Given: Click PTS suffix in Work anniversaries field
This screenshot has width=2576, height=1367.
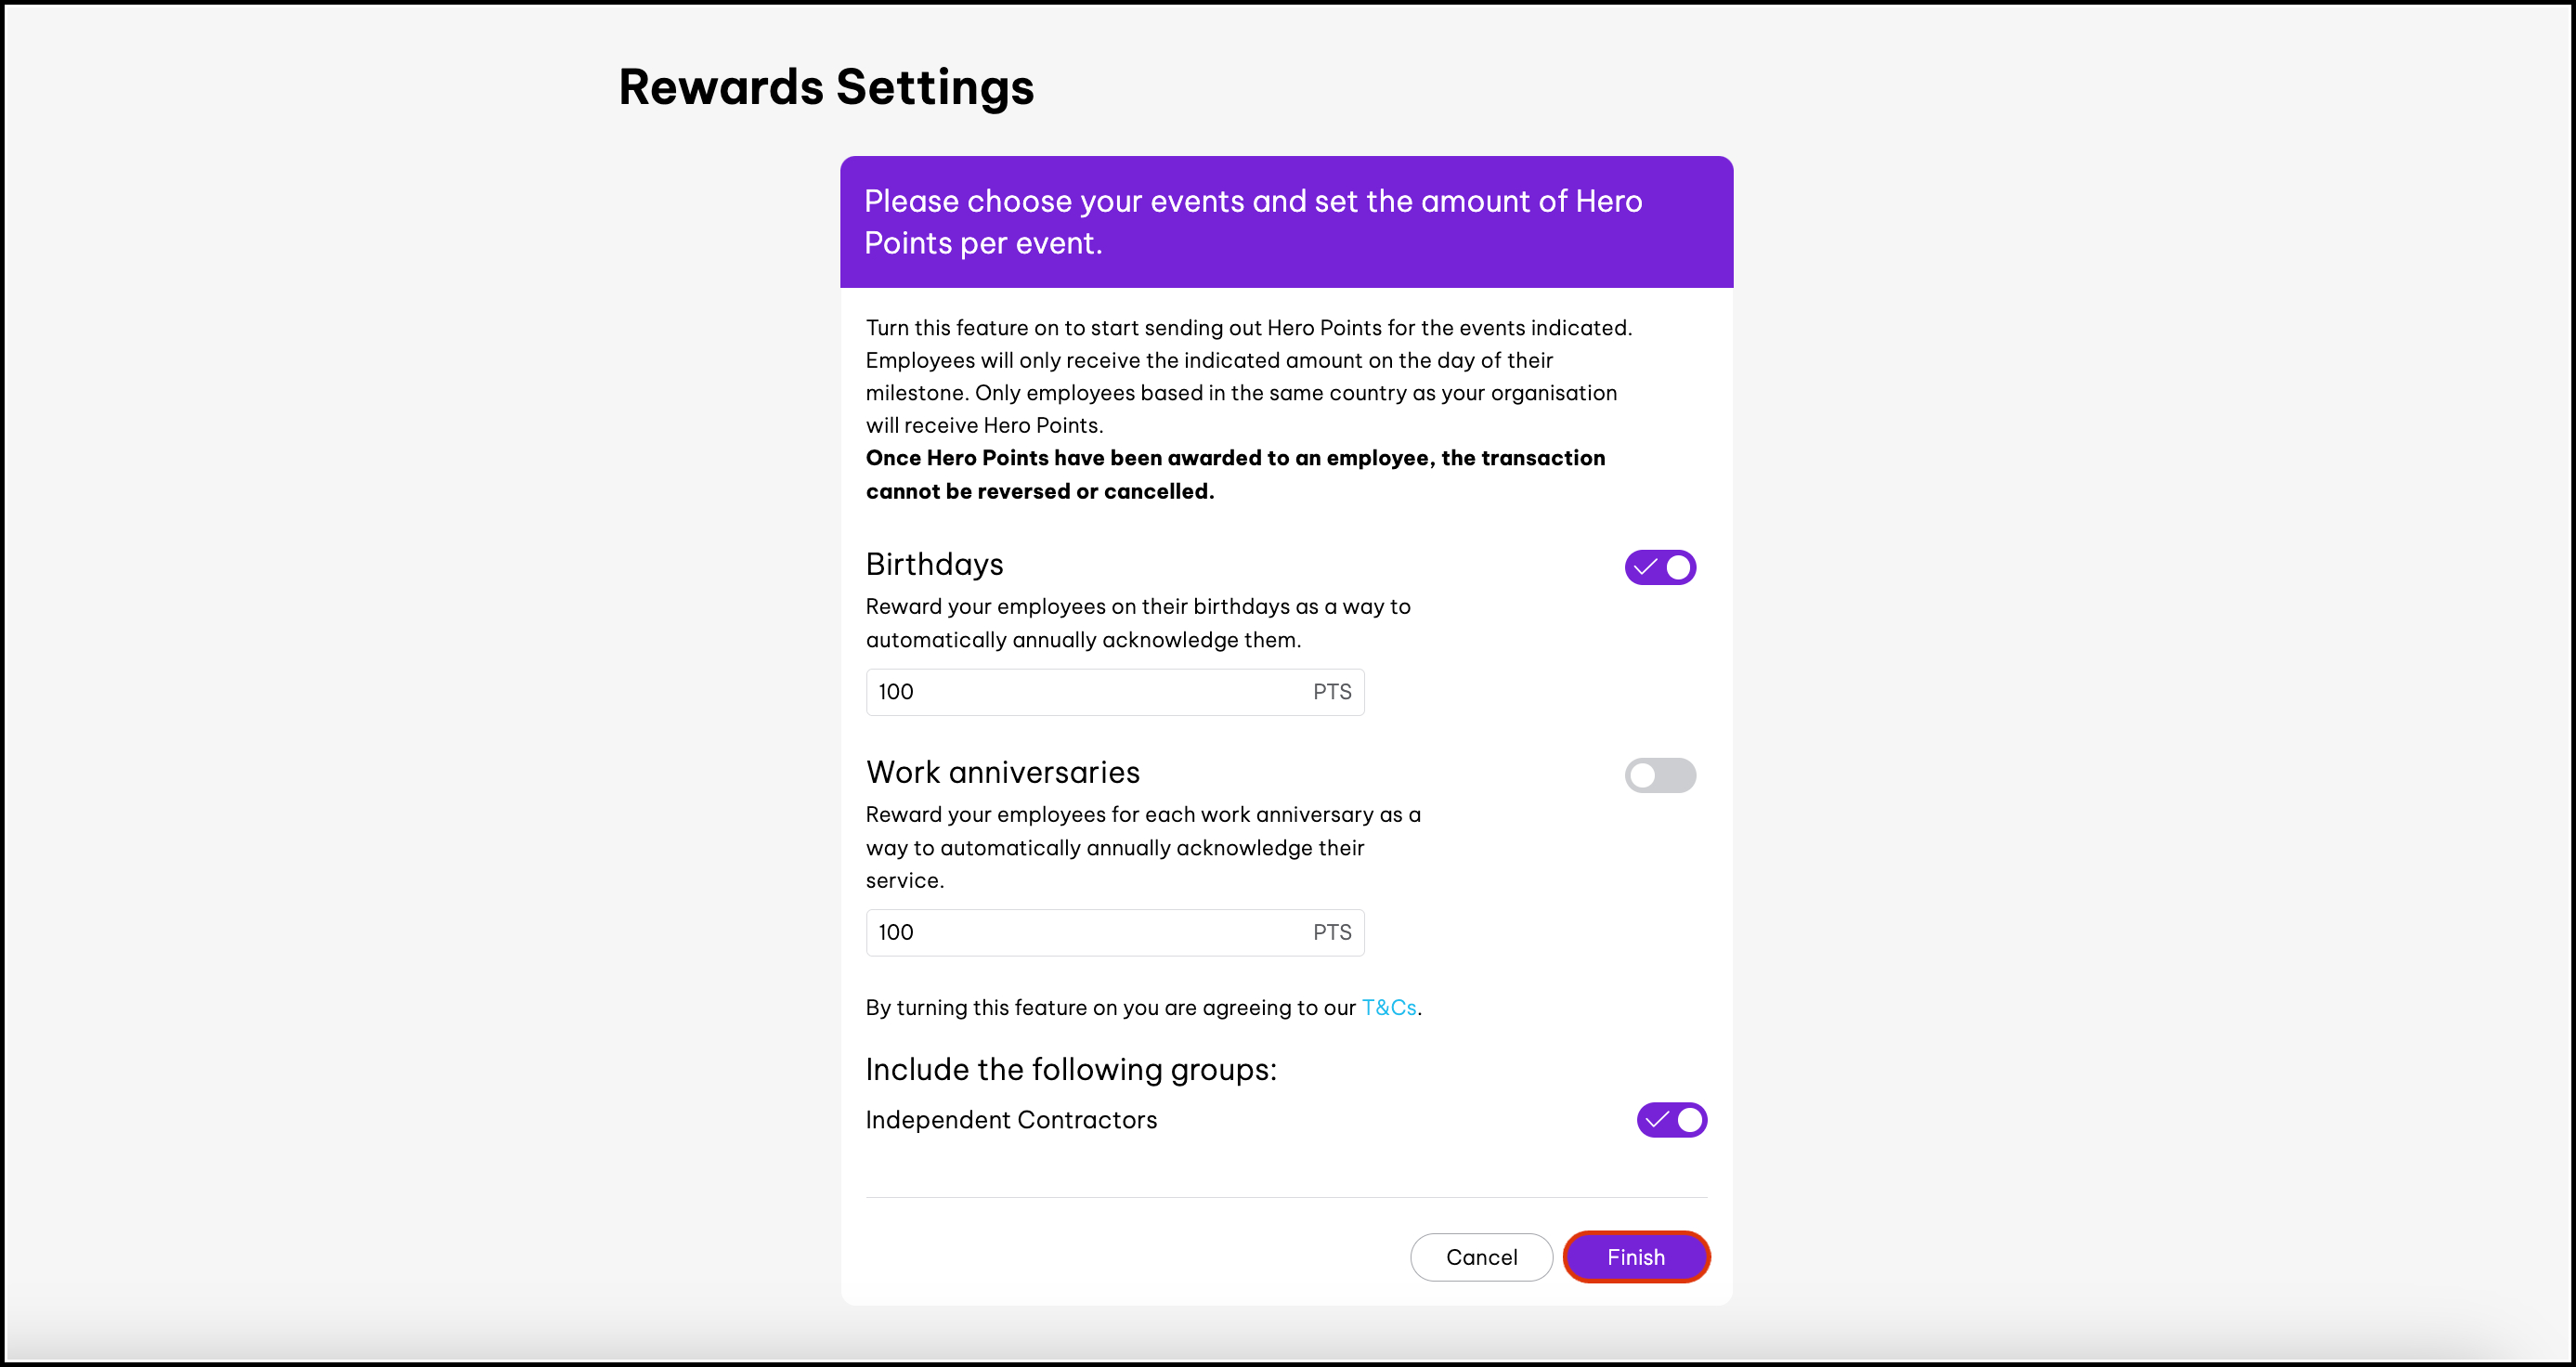Looking at the screenshot, I should pos(1331,932).
